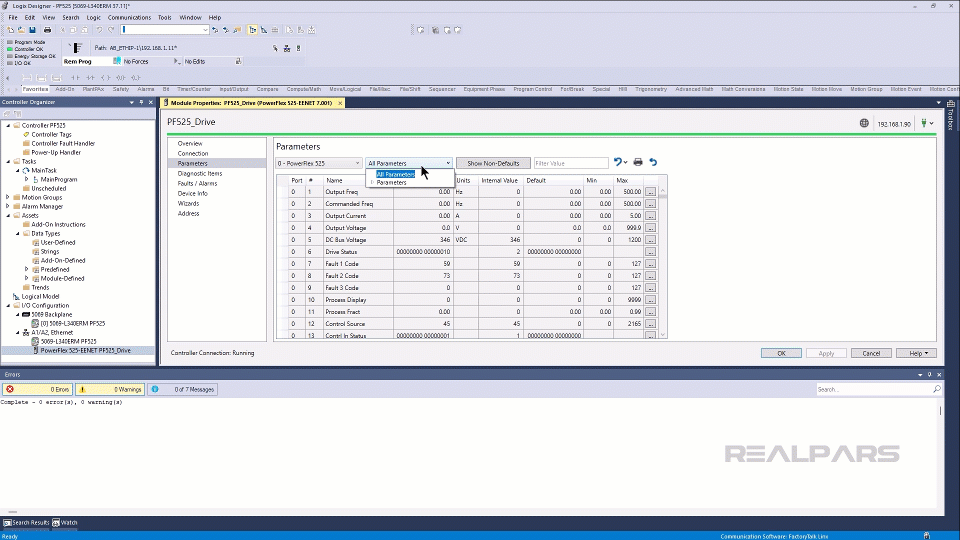Insert examine-off contact instruction icon
Image resolution: width=960 pixels, height=540 pixels.
91,78
